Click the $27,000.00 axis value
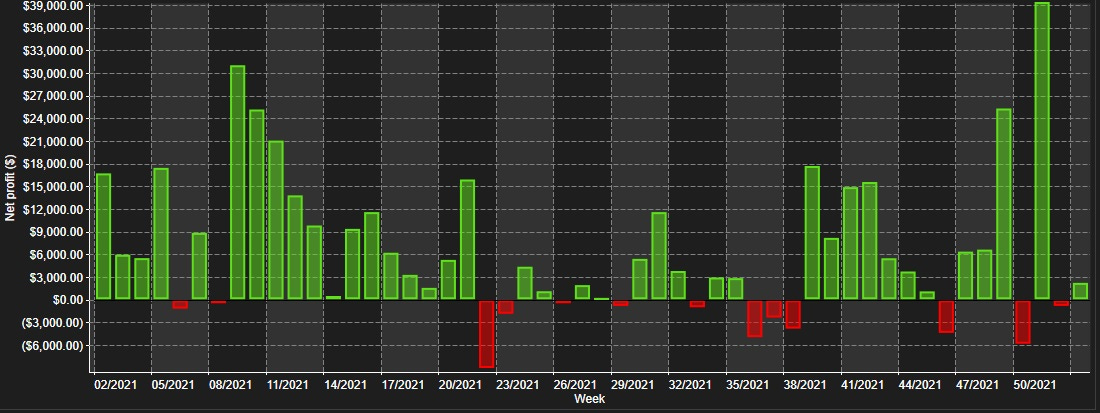This screenshot has height=413, width=1100. pos(53,96)
